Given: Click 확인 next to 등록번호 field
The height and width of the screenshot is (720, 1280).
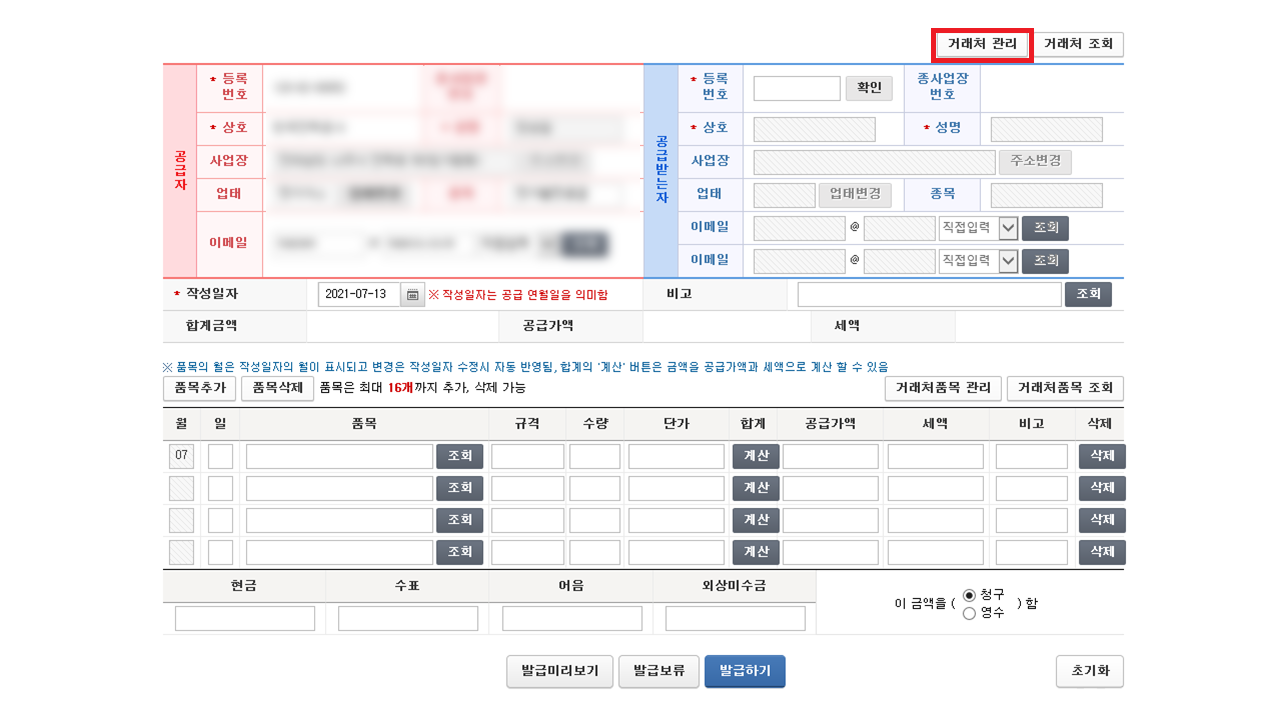Looking at the screenshot, I should pyautogui.click(x=869, y=88).
